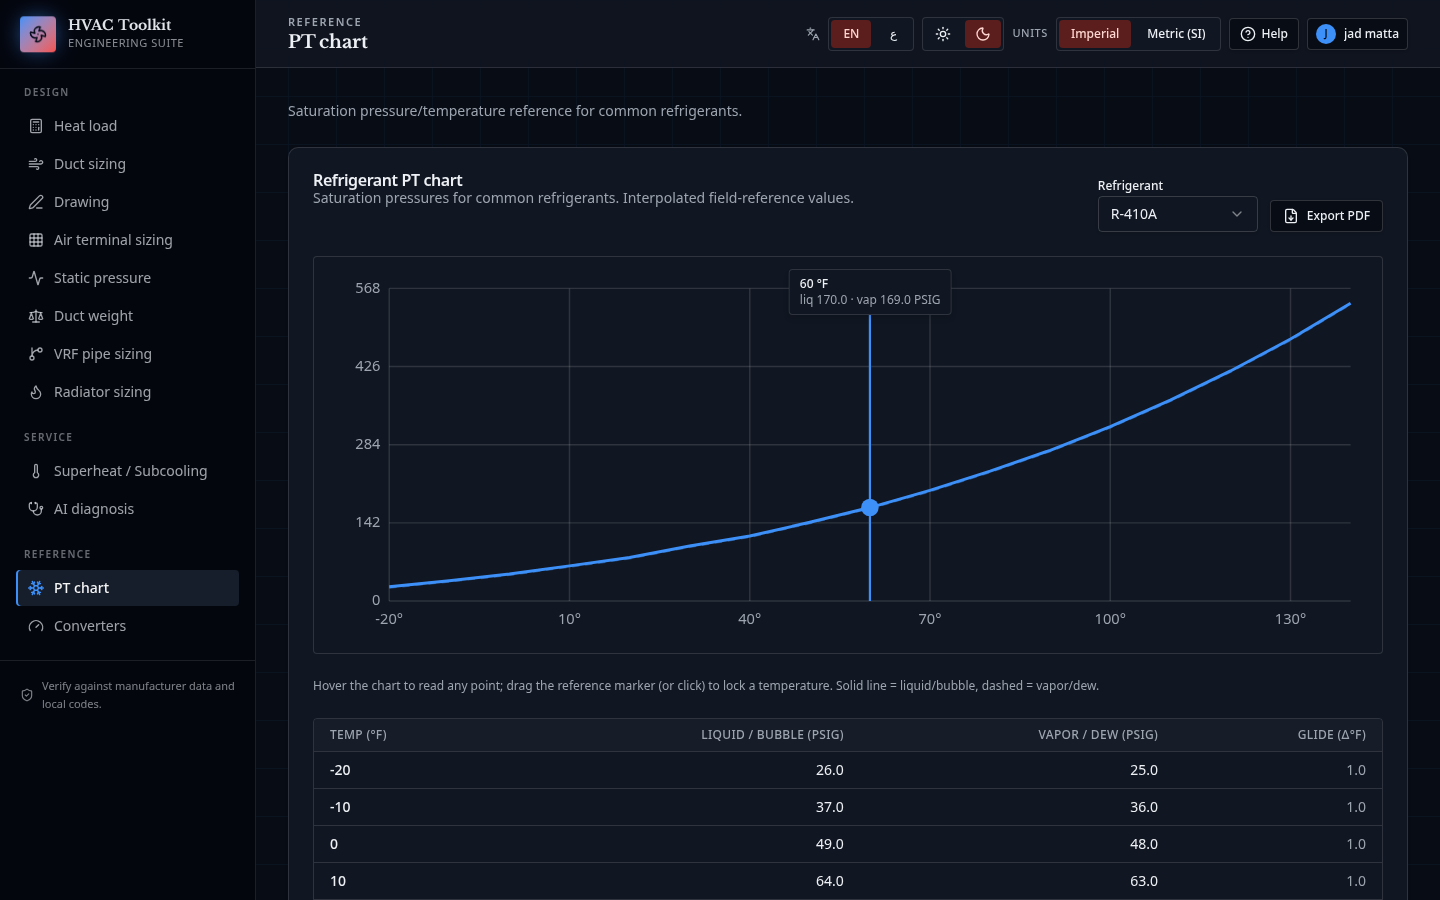Click the 'Refrigerant PT chart' card heading
1440x900 pixels.
click(x=388, y=180)
